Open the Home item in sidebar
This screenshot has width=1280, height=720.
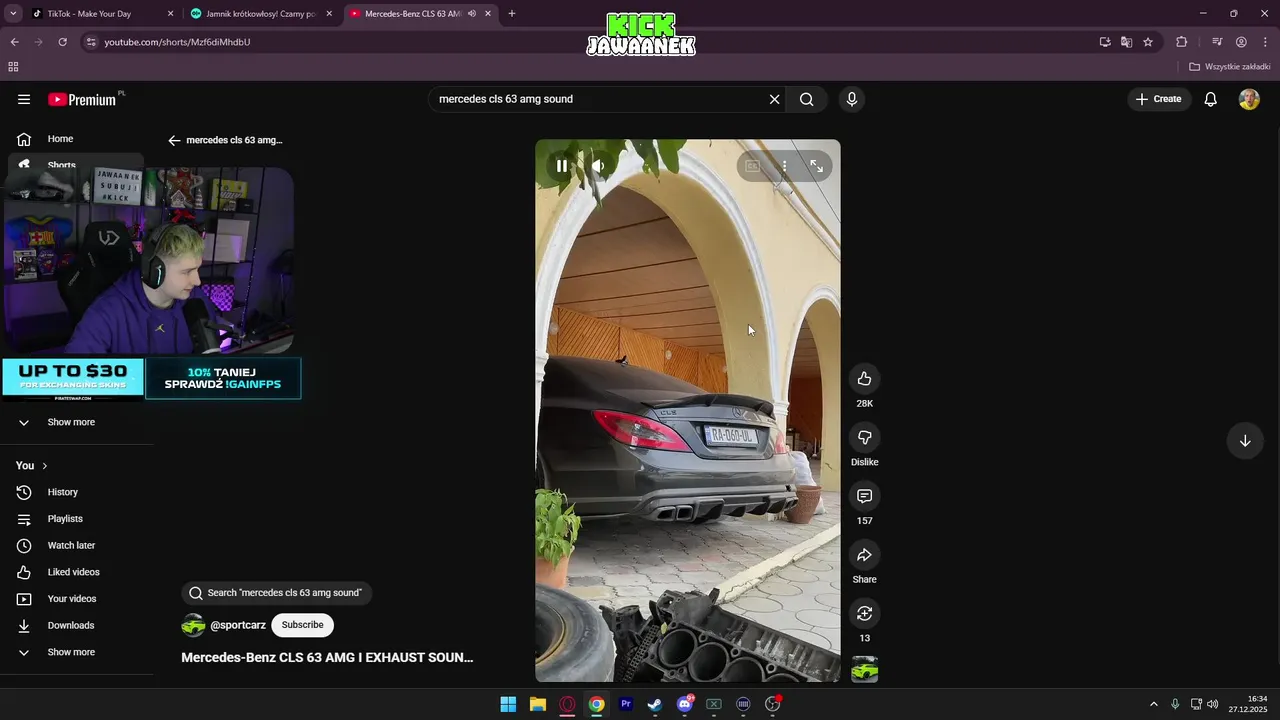(x=78, y=139)
